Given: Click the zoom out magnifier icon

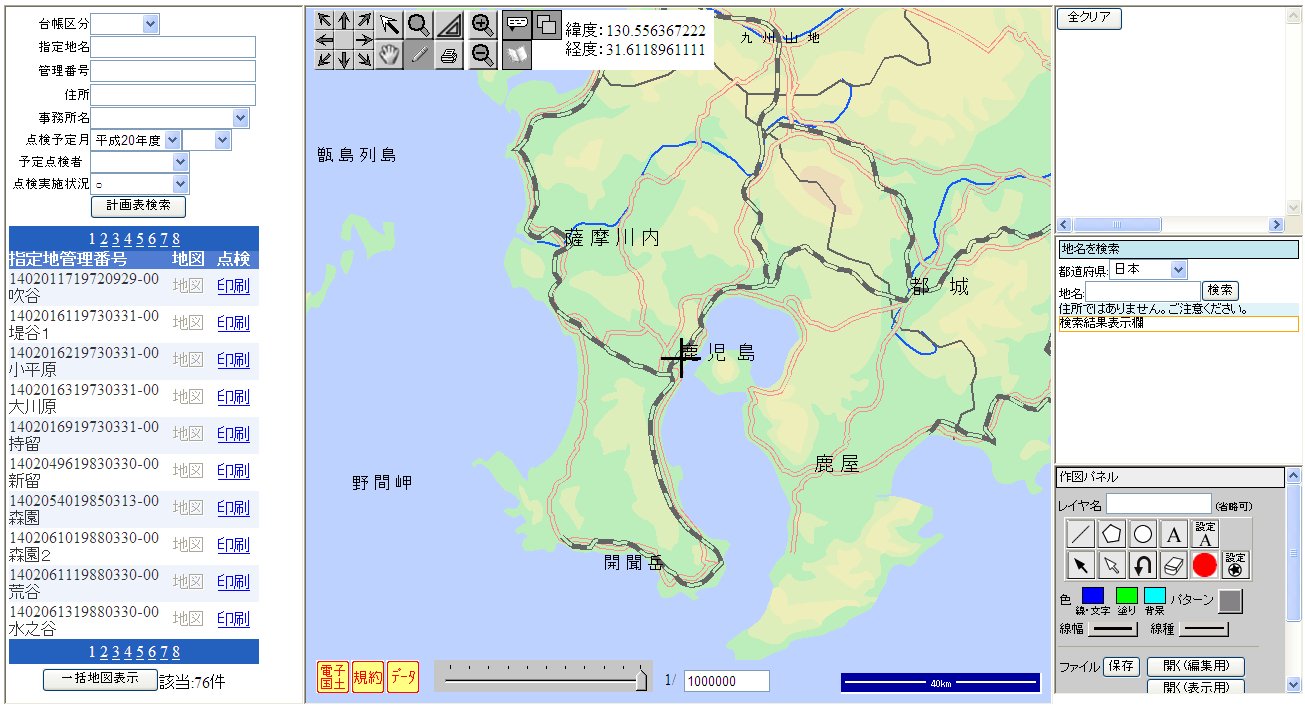Looking at the screenshot, I should click(483, 56).
